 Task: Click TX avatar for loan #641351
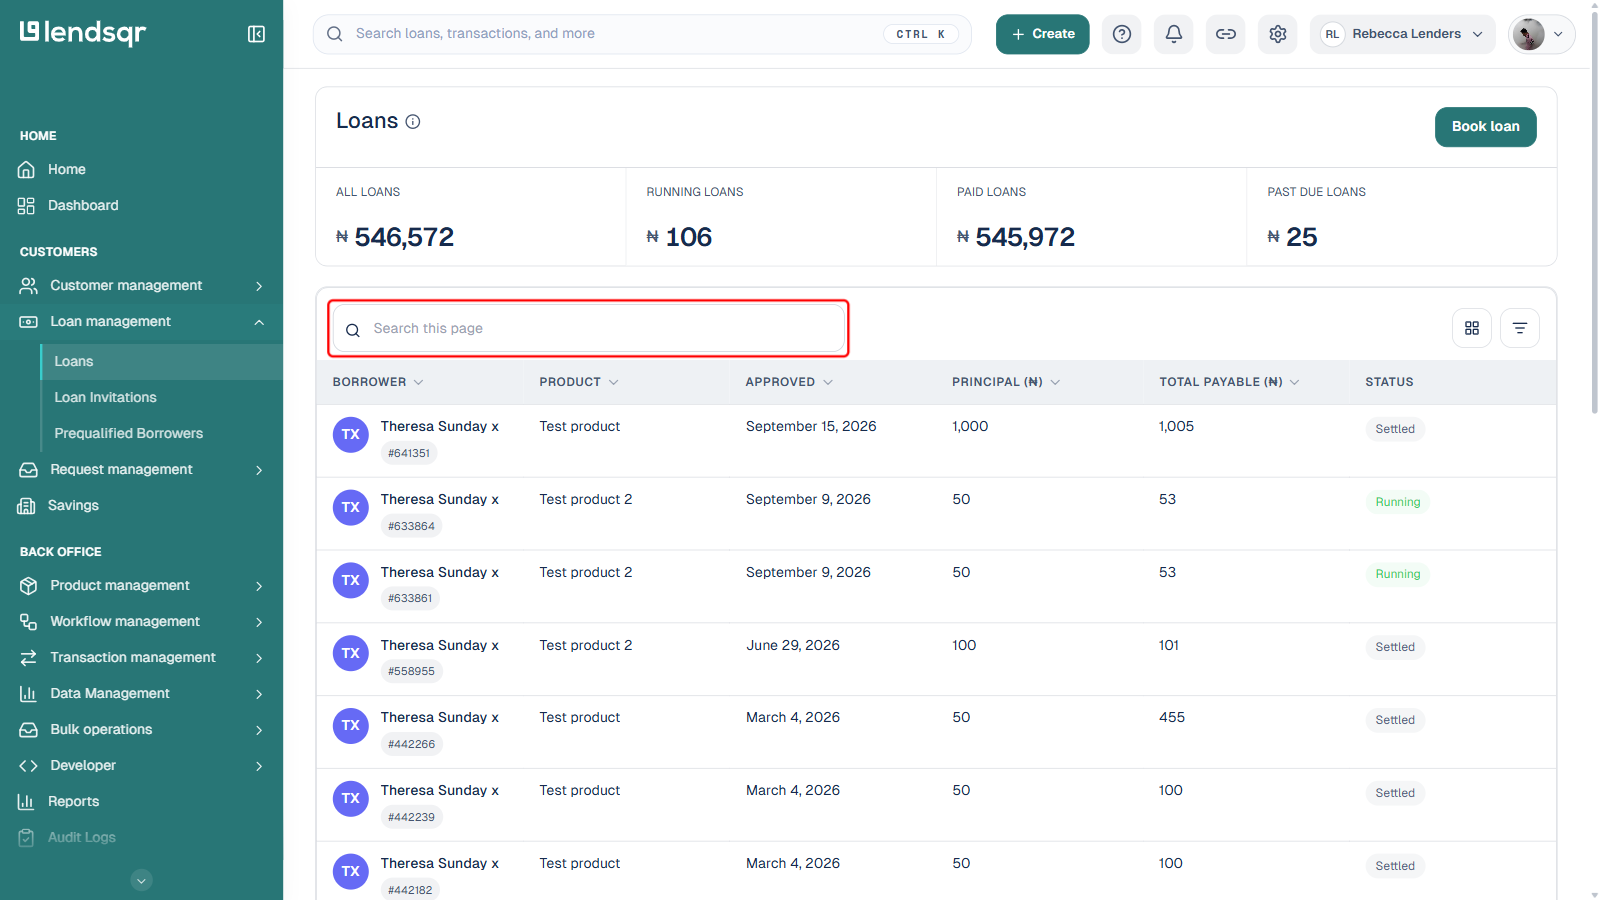pyautogui.click(x=351, y=434)
